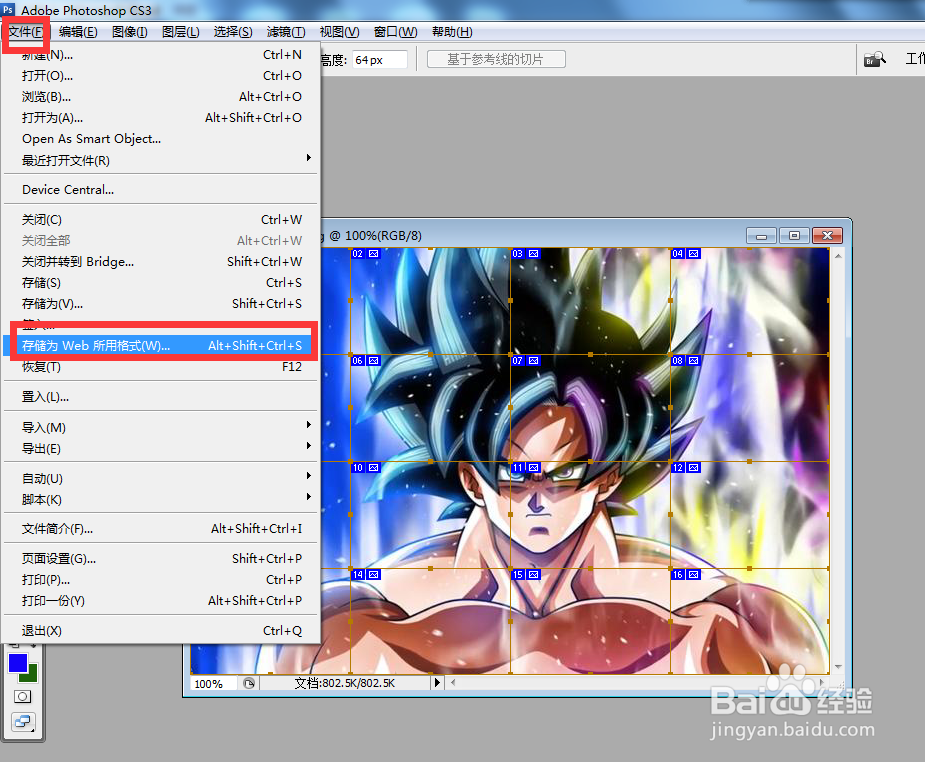This screenshot has height=762, width=925.
Task: Open the 图层(L) menu
Action: [x=181, y=32]
